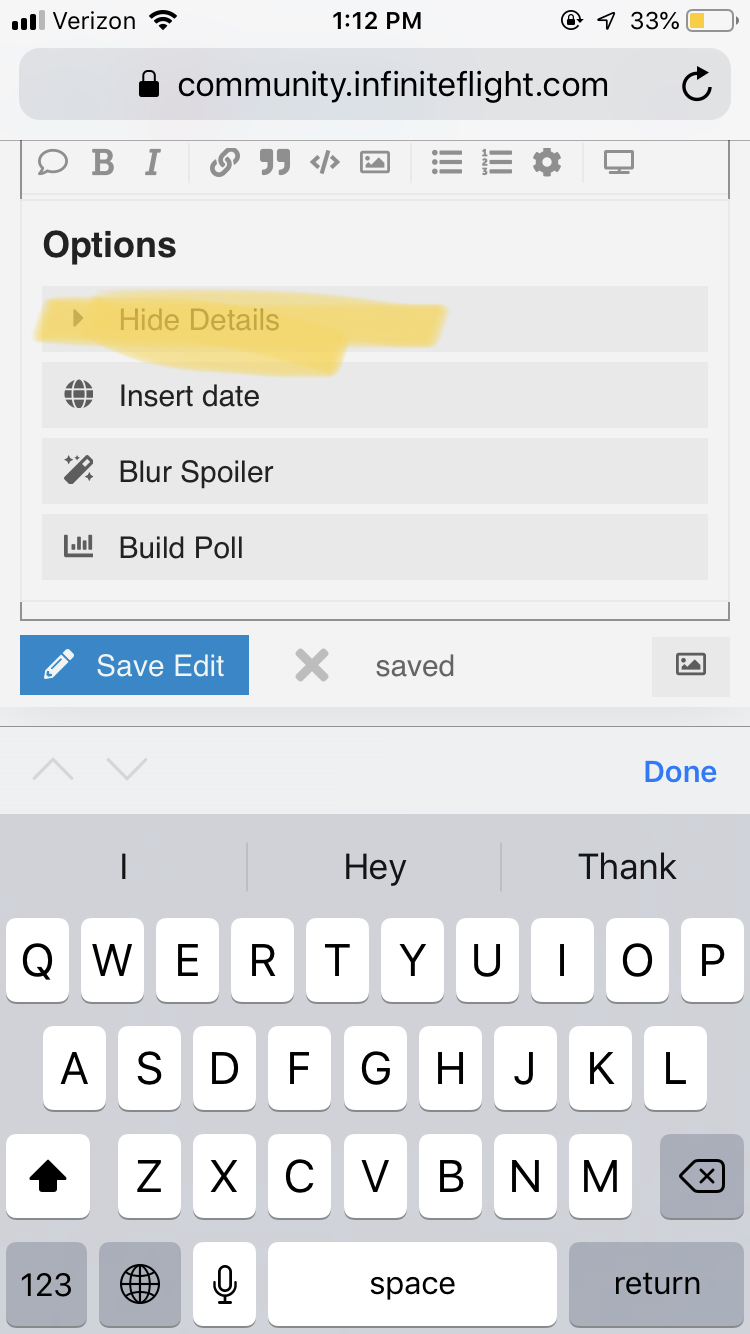This screenshot has height=1334, width=750.
Task: Upload an image from the editor toolbar
Action: [x=375, y=162]
